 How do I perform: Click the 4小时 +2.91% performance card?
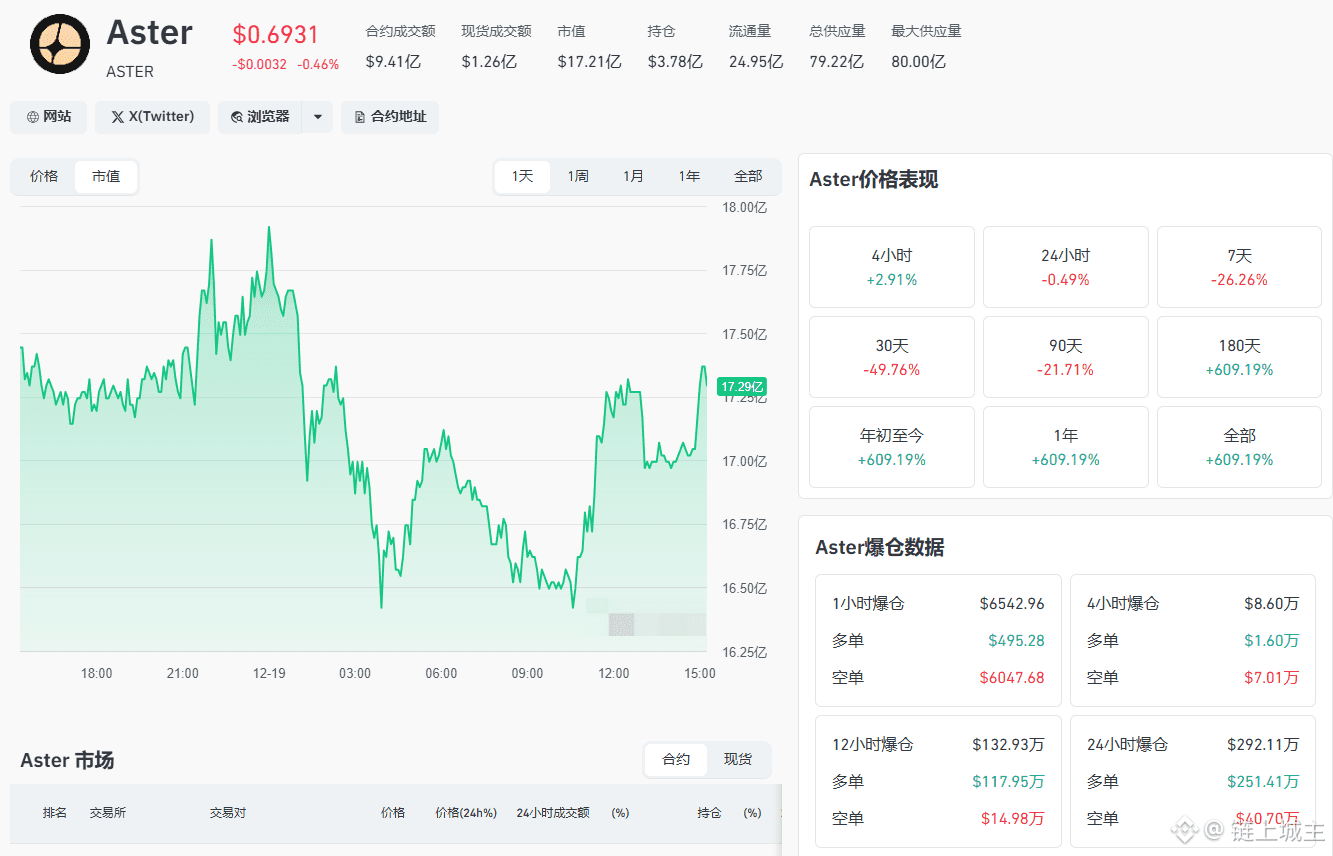click(x=892, y=267)
